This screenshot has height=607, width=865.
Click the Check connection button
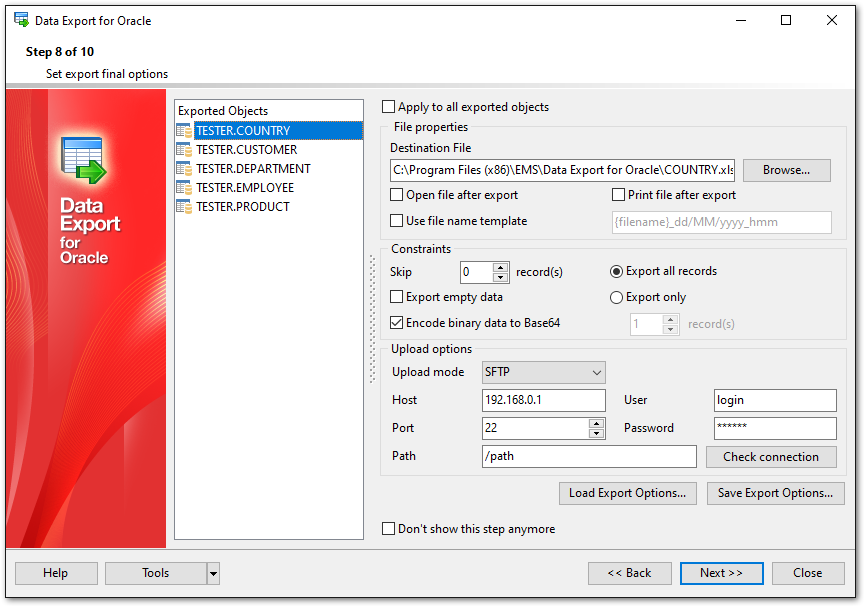[770, 457]
